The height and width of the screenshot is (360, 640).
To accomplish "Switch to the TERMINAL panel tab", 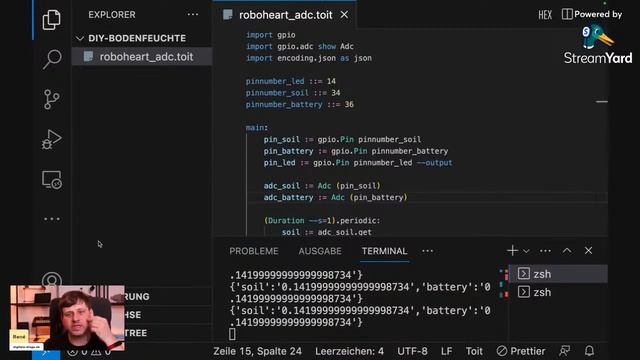I will (384, 251).
